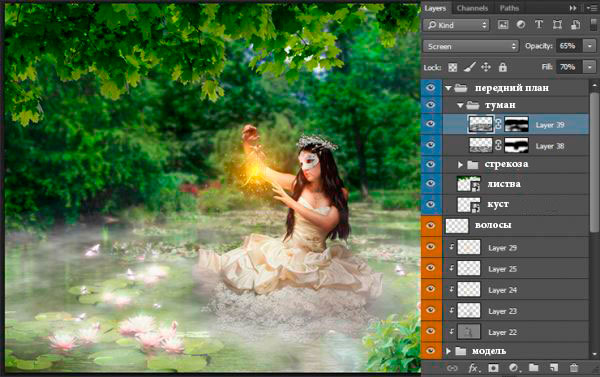
Task: Filter layers by shape layers icon
Action: tap(557, 25)
